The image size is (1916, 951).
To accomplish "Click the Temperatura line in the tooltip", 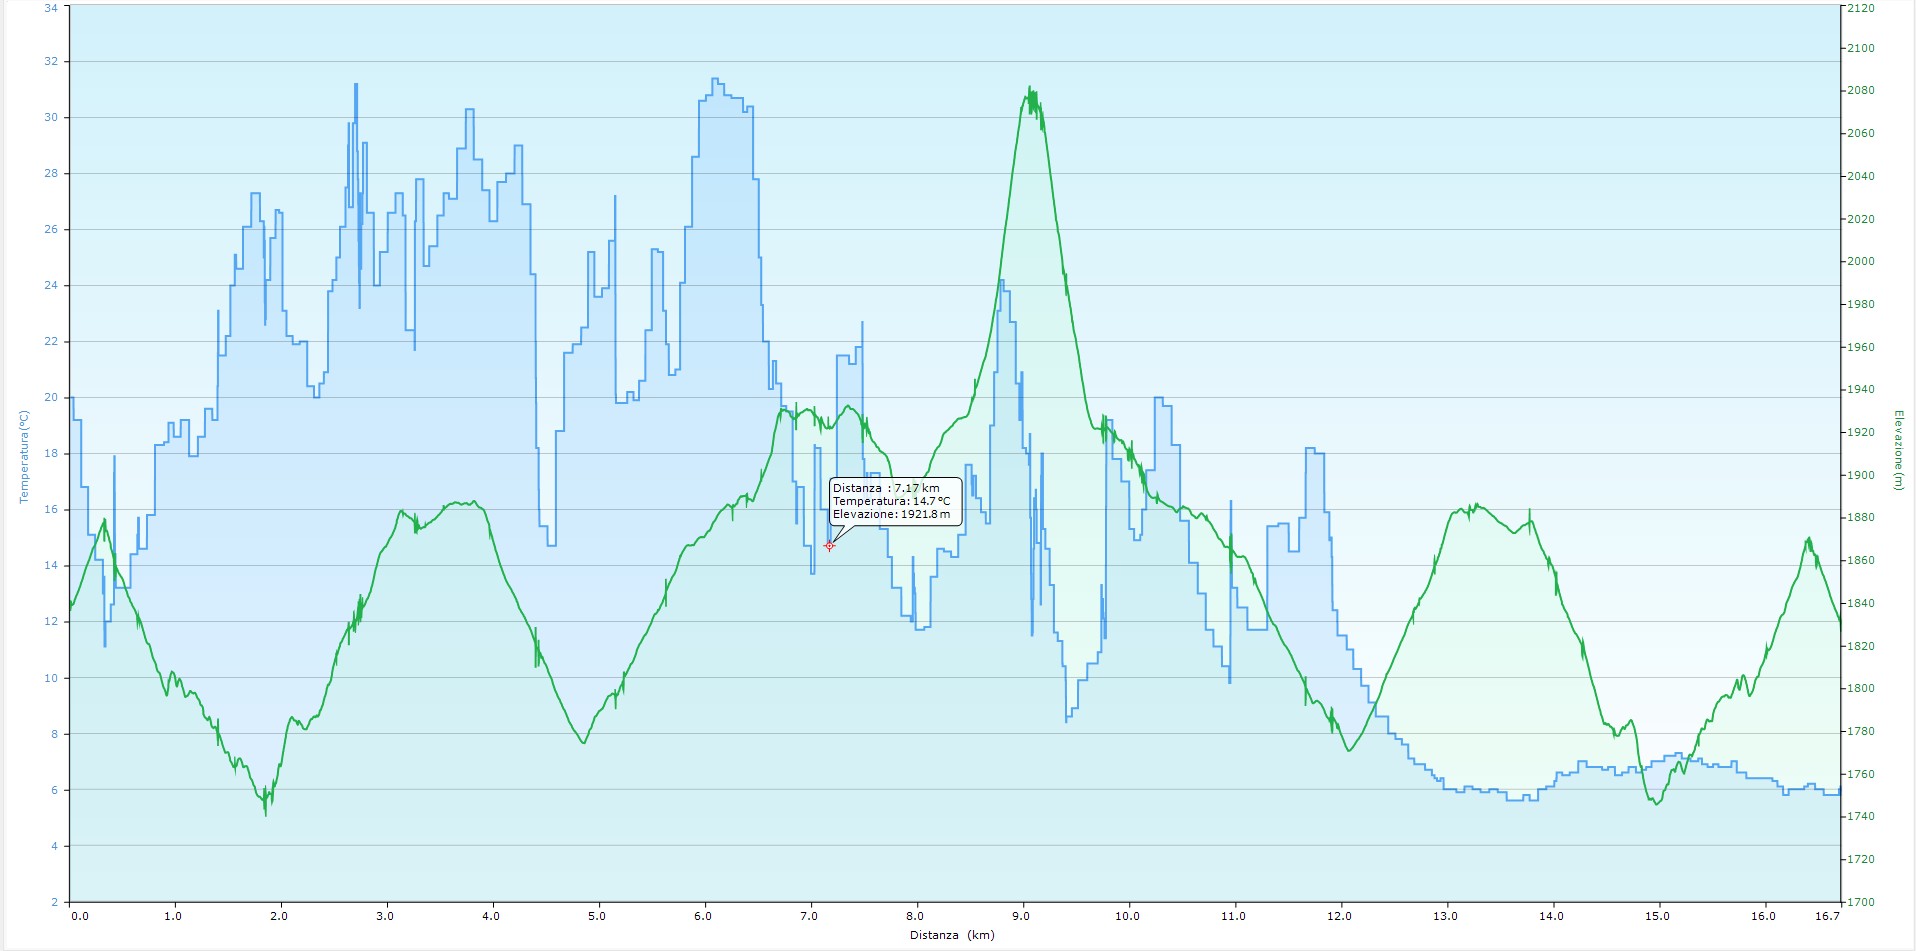I will (x=891, y=501).
